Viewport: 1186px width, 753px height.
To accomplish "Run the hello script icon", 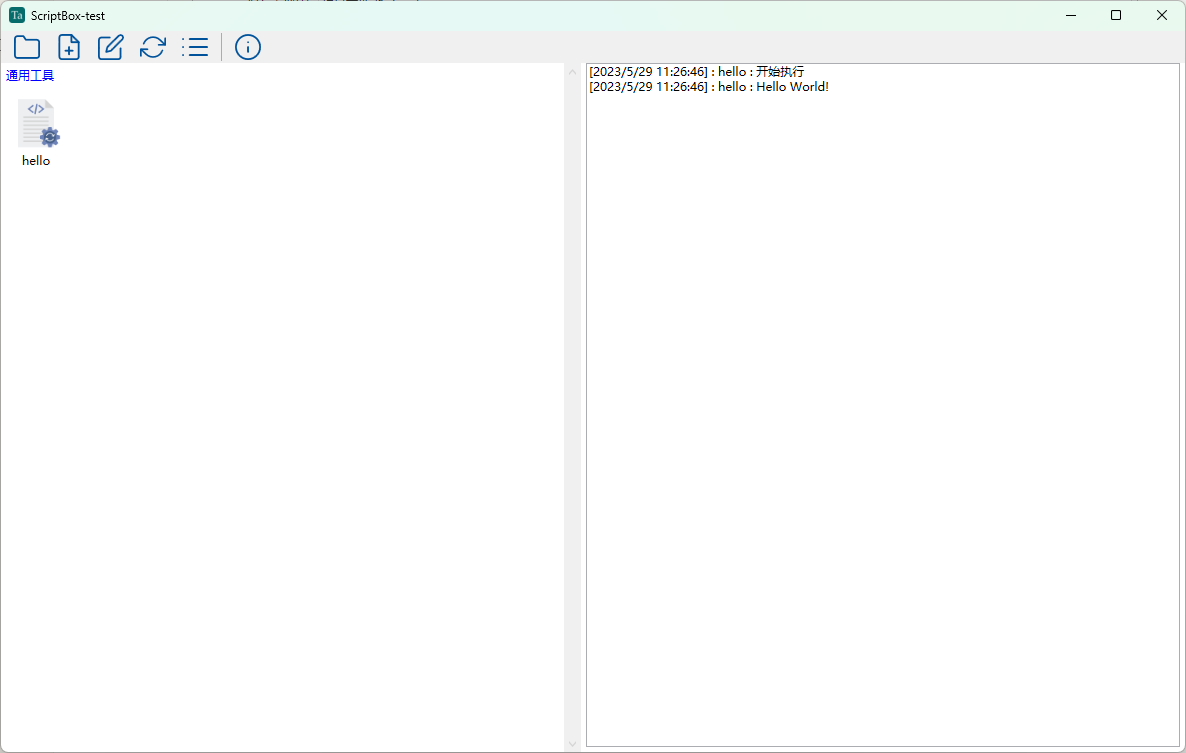I will pos(37,124).
